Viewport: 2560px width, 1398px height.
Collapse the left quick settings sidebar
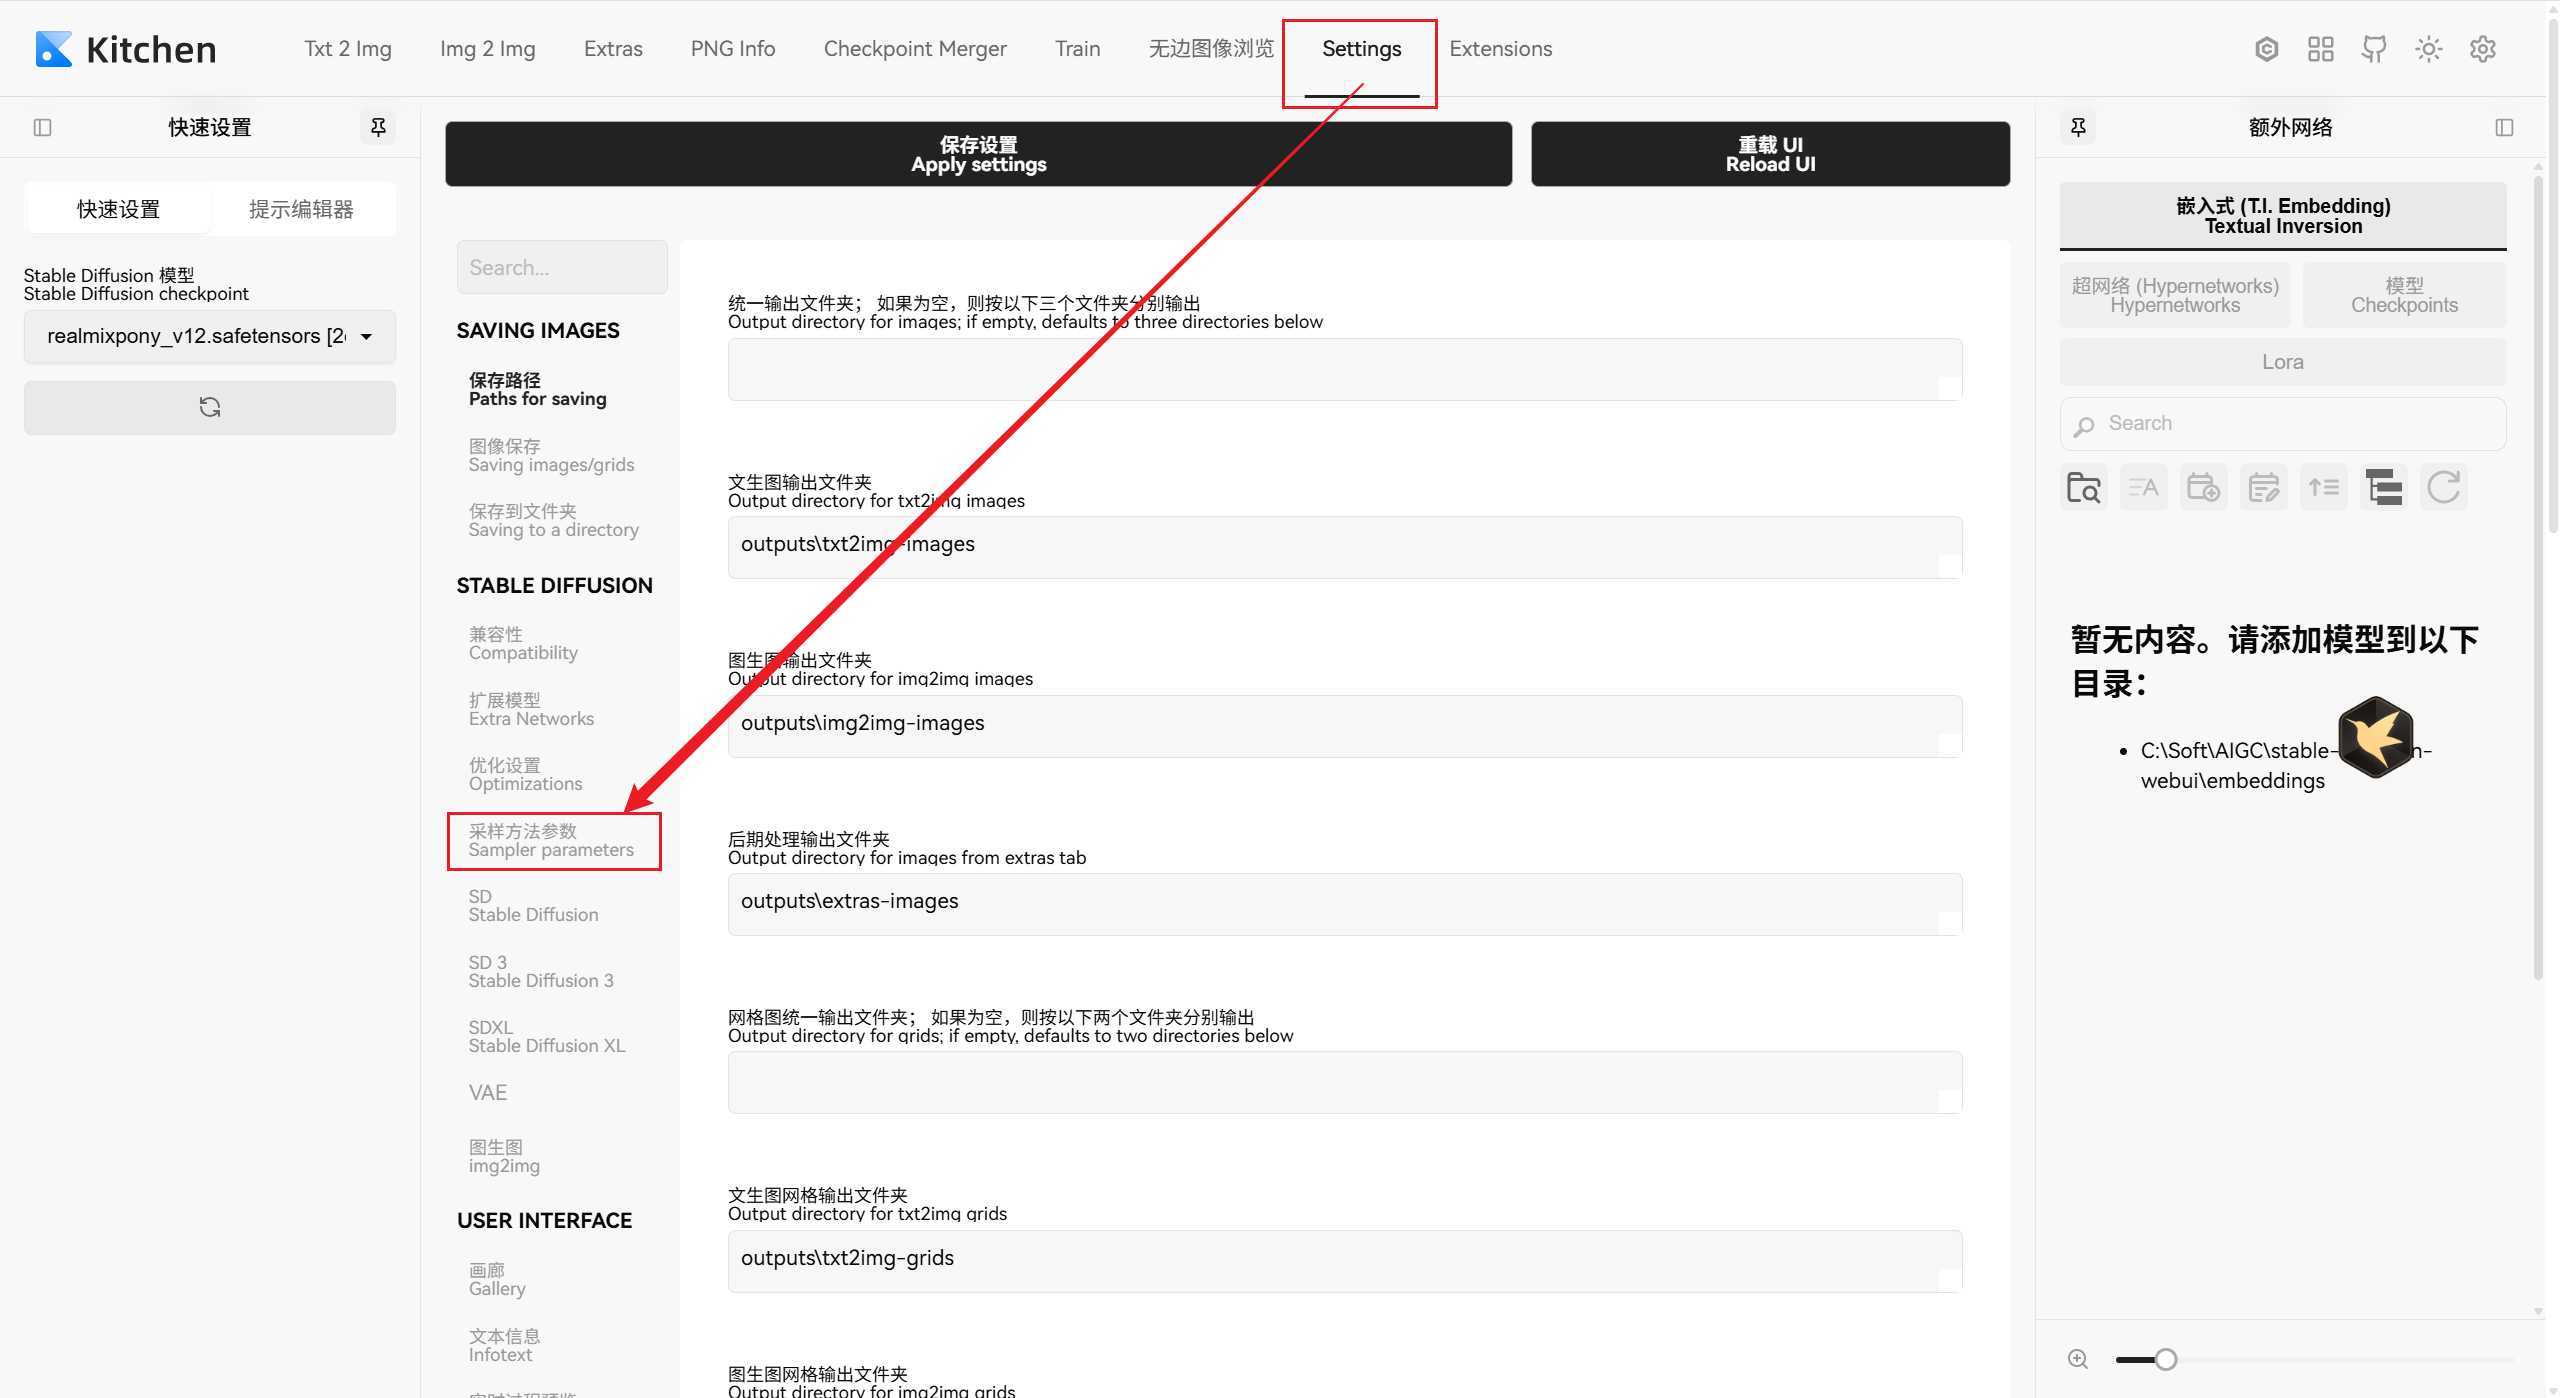click(42, 127)
